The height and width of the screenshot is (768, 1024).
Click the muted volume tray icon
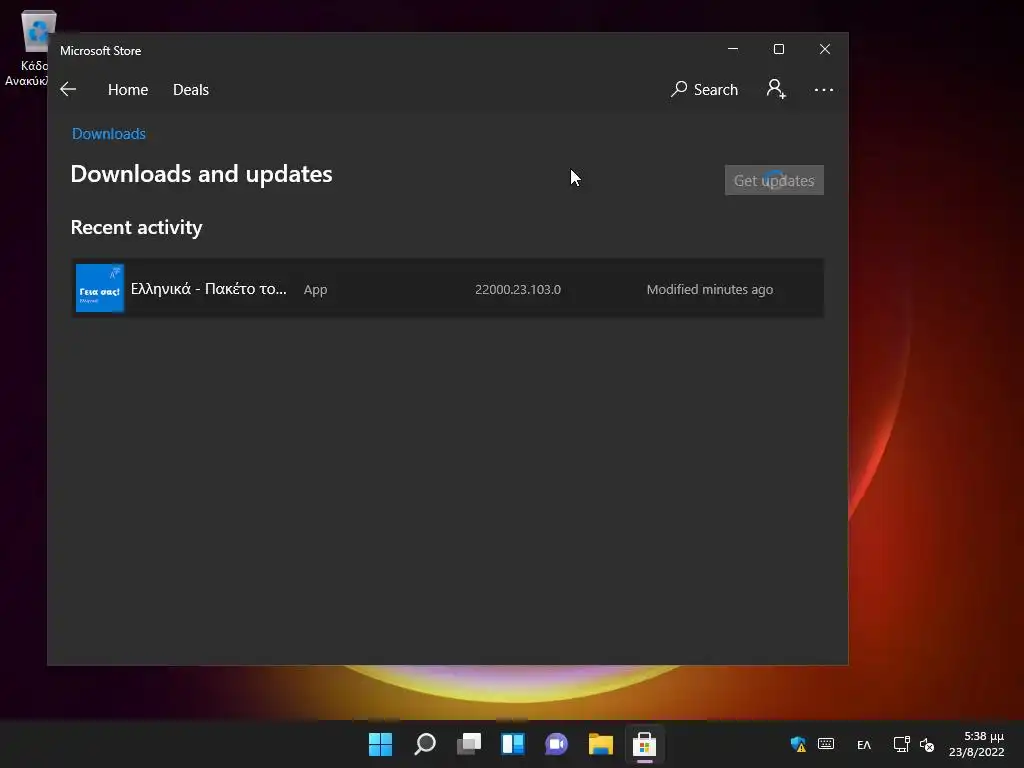[x=927, y=744]
